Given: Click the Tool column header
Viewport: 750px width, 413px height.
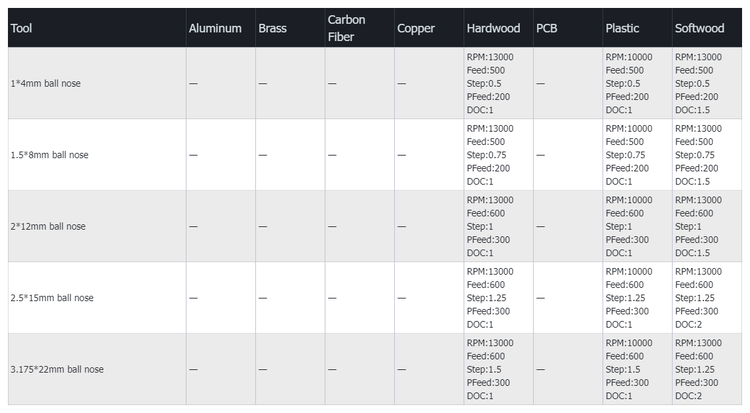Looking at the screenshot, I should coord(21,28).
